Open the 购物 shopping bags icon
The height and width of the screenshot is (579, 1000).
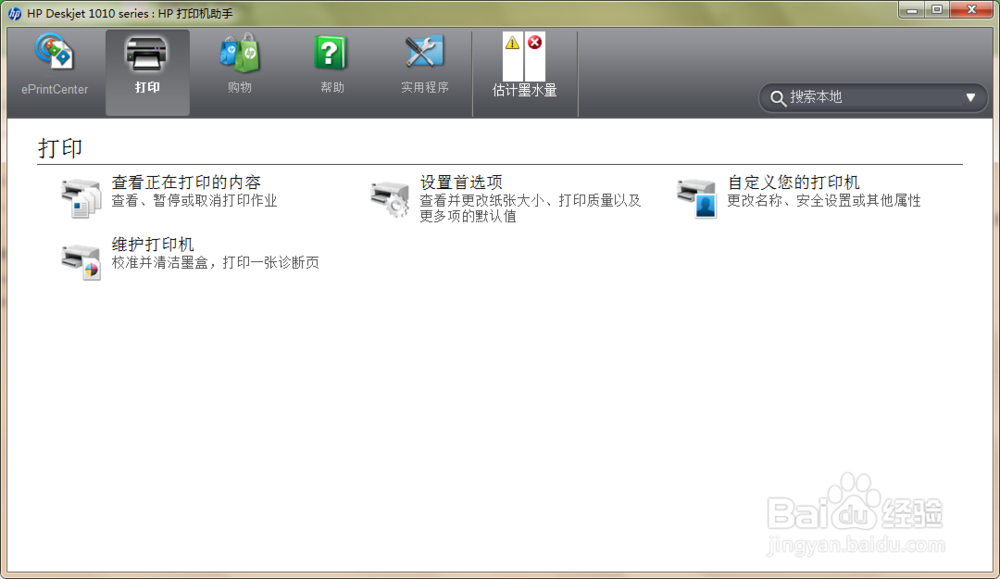click(239, 52)
